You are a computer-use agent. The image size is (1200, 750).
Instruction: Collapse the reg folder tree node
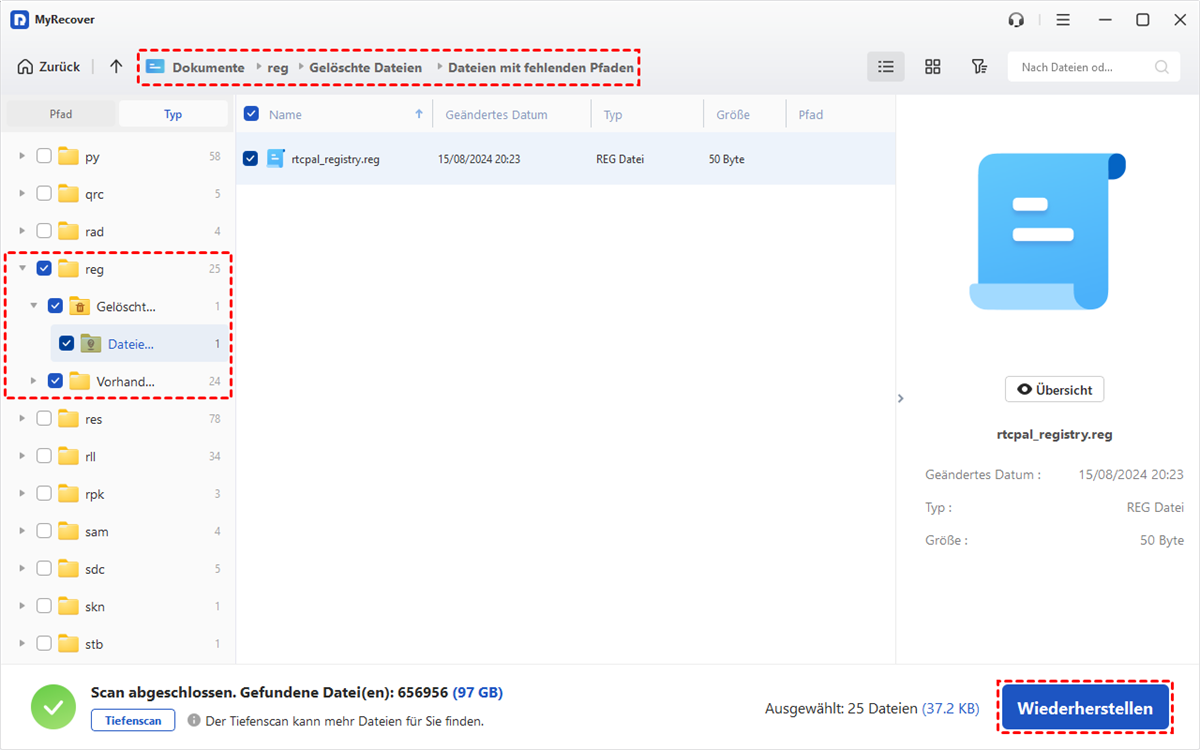[23, 269]
